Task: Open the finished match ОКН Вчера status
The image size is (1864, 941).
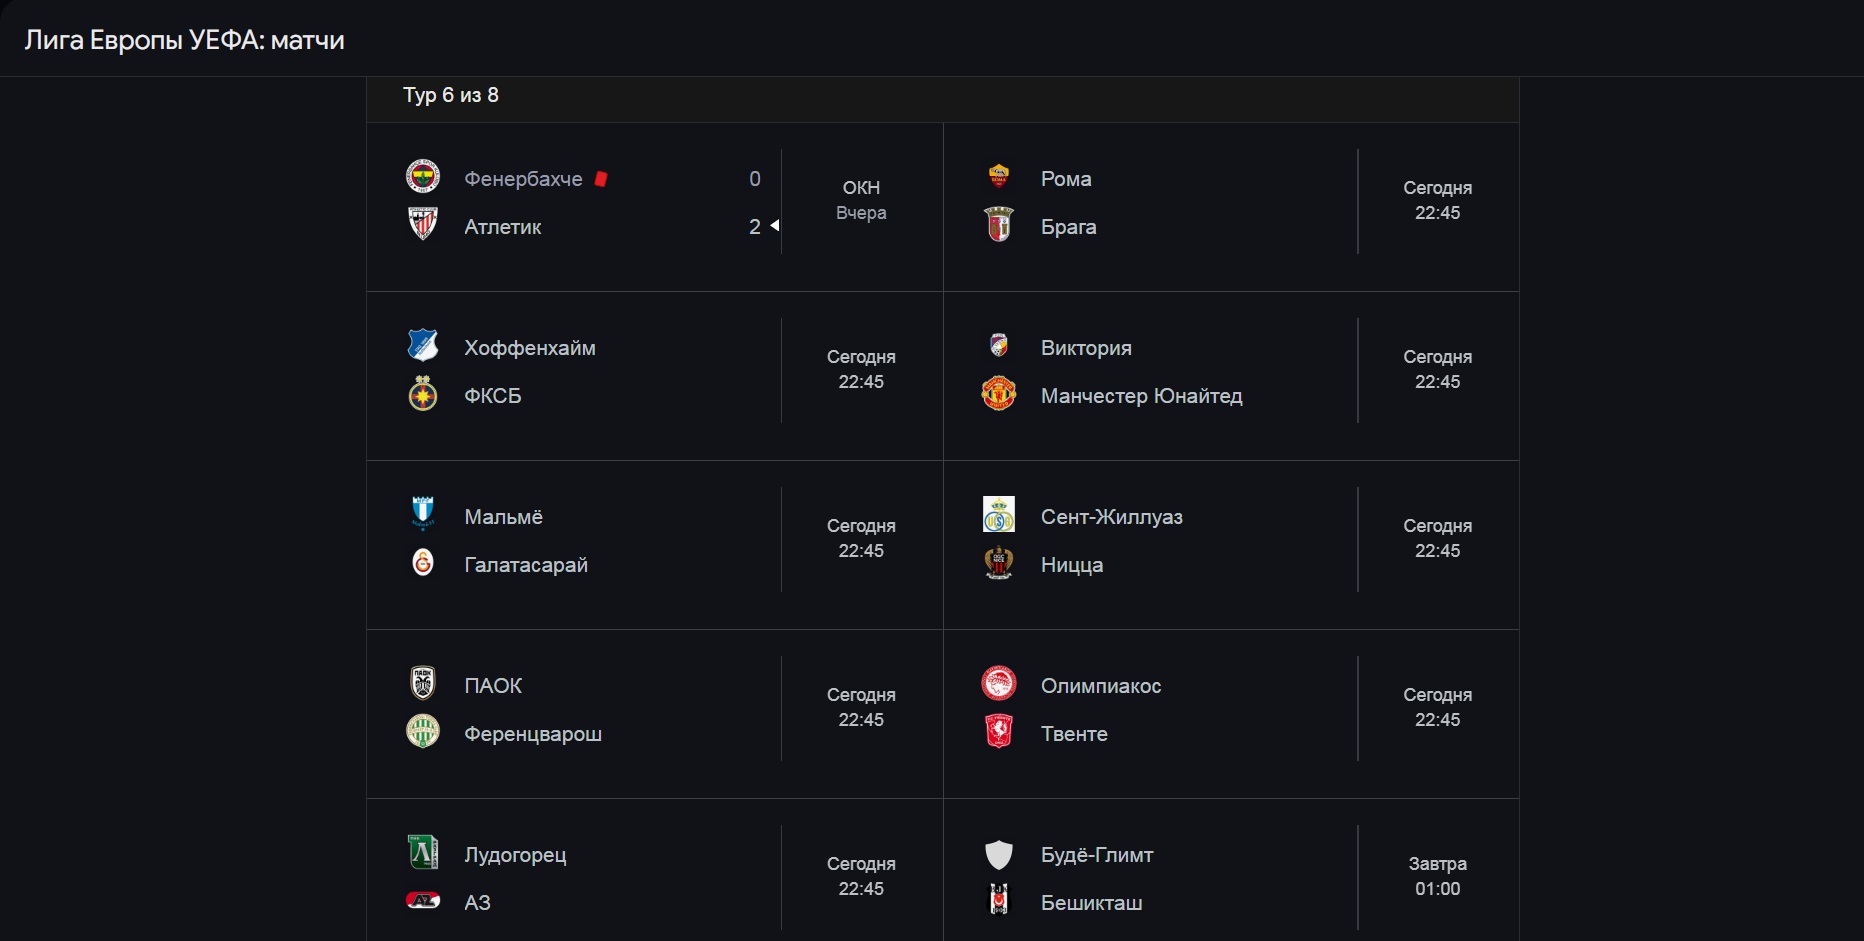Action: (x=861, y=200)
